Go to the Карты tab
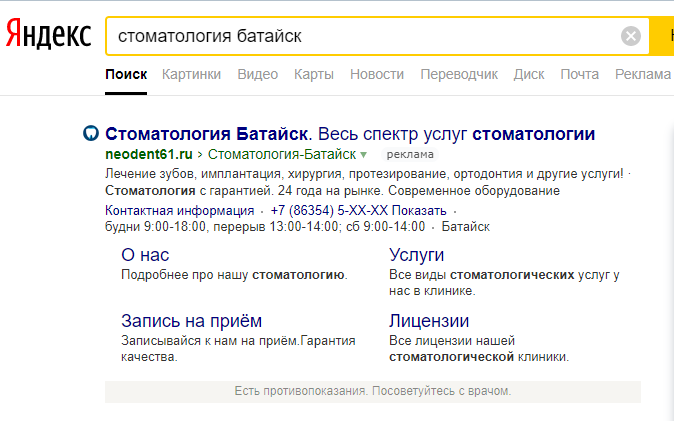Screen dimensions: 674x421 pos(314,74)
